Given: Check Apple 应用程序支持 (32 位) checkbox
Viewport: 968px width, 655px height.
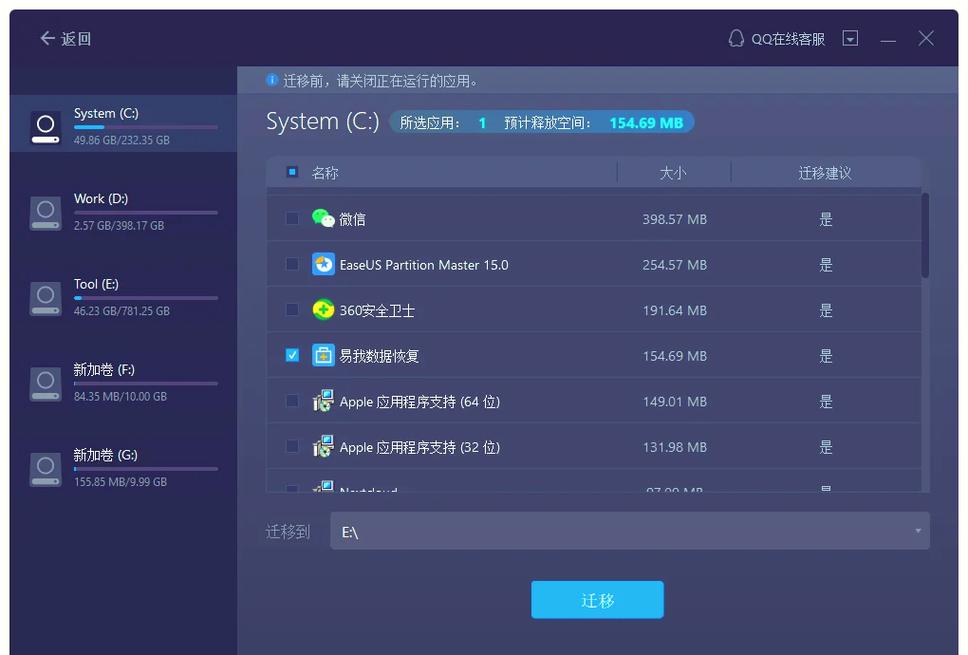Looking at the screenshot, I should (293, 446).
